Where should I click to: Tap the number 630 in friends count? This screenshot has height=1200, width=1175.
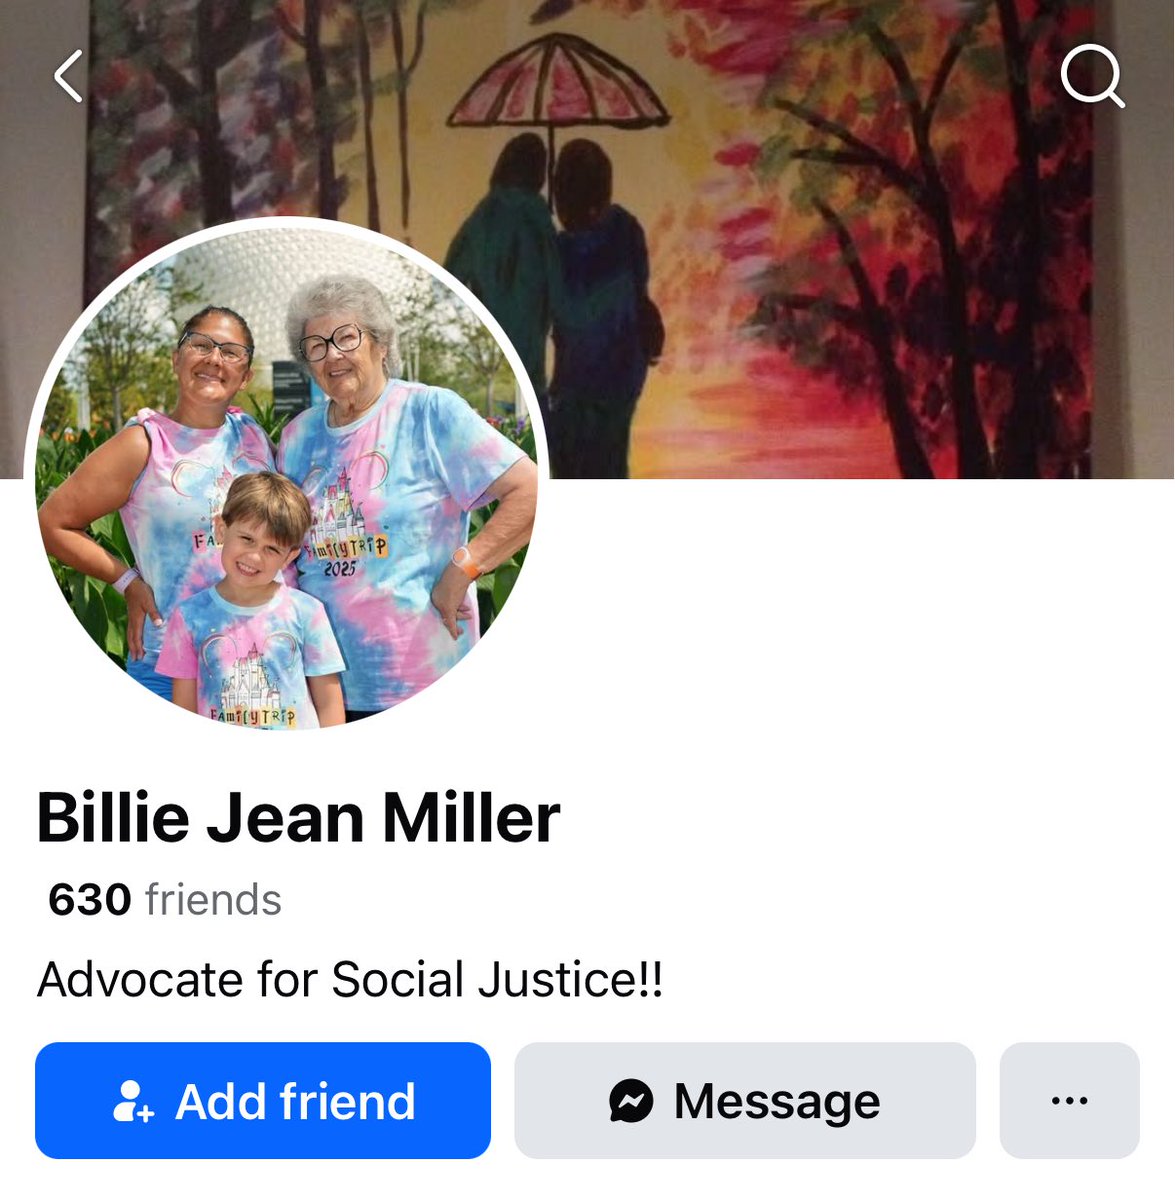click(x=89, y=900)
